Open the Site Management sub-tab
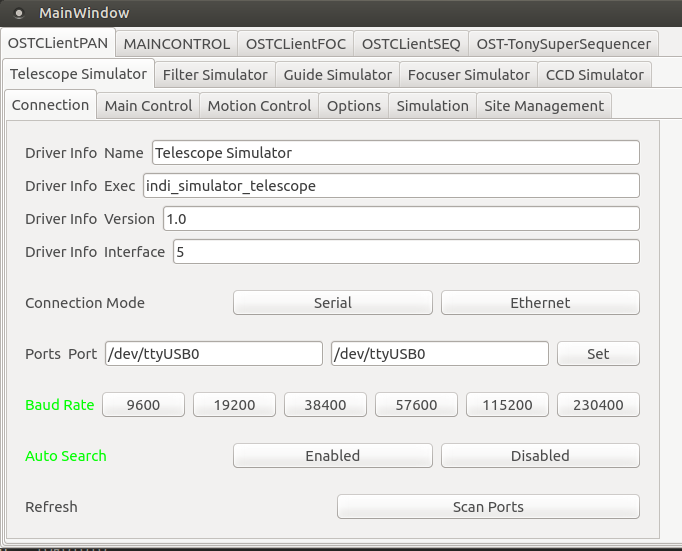The width and height of the screenshot is (682, 551). [x=544, y=106]
